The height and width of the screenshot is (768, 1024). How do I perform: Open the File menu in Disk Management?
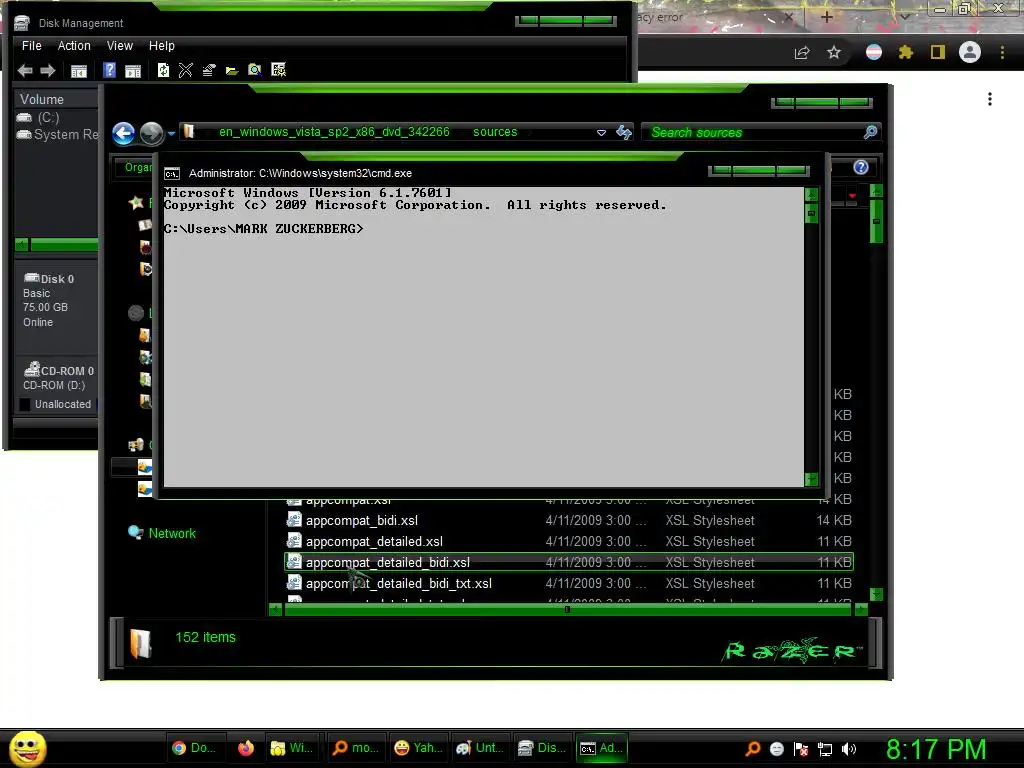pyautogui.click(x=31, y=46)
